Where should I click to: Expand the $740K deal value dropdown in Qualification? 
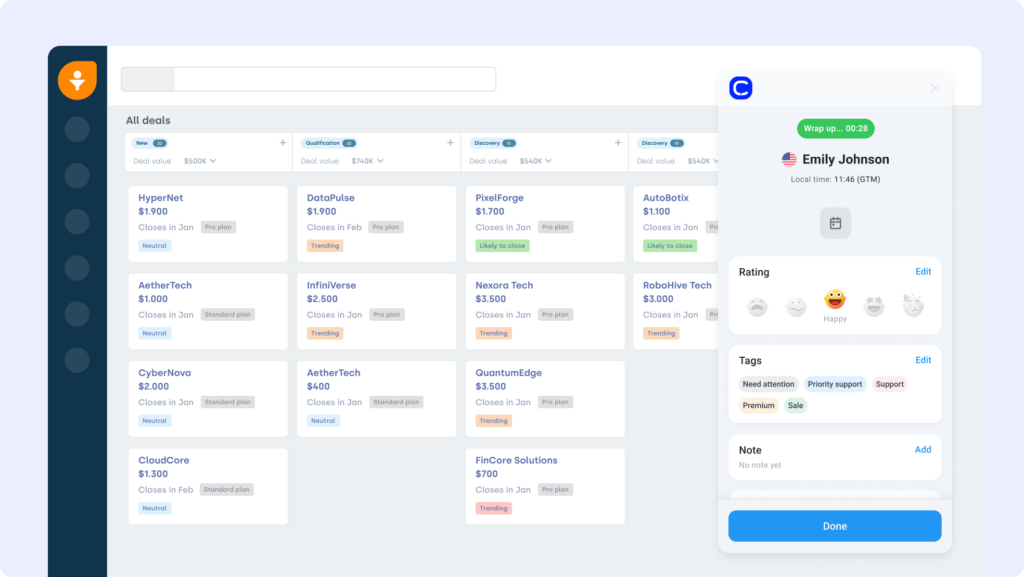(x=366, y=160)
